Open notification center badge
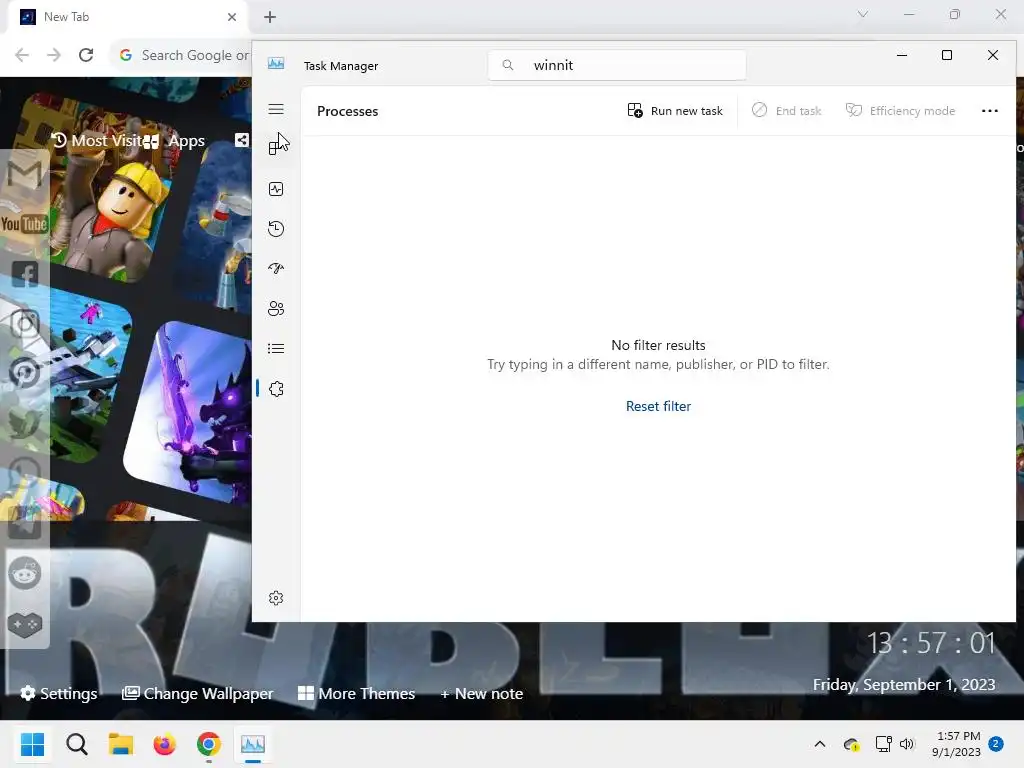This screenshot has height=768, width=1024. point(996,744)
